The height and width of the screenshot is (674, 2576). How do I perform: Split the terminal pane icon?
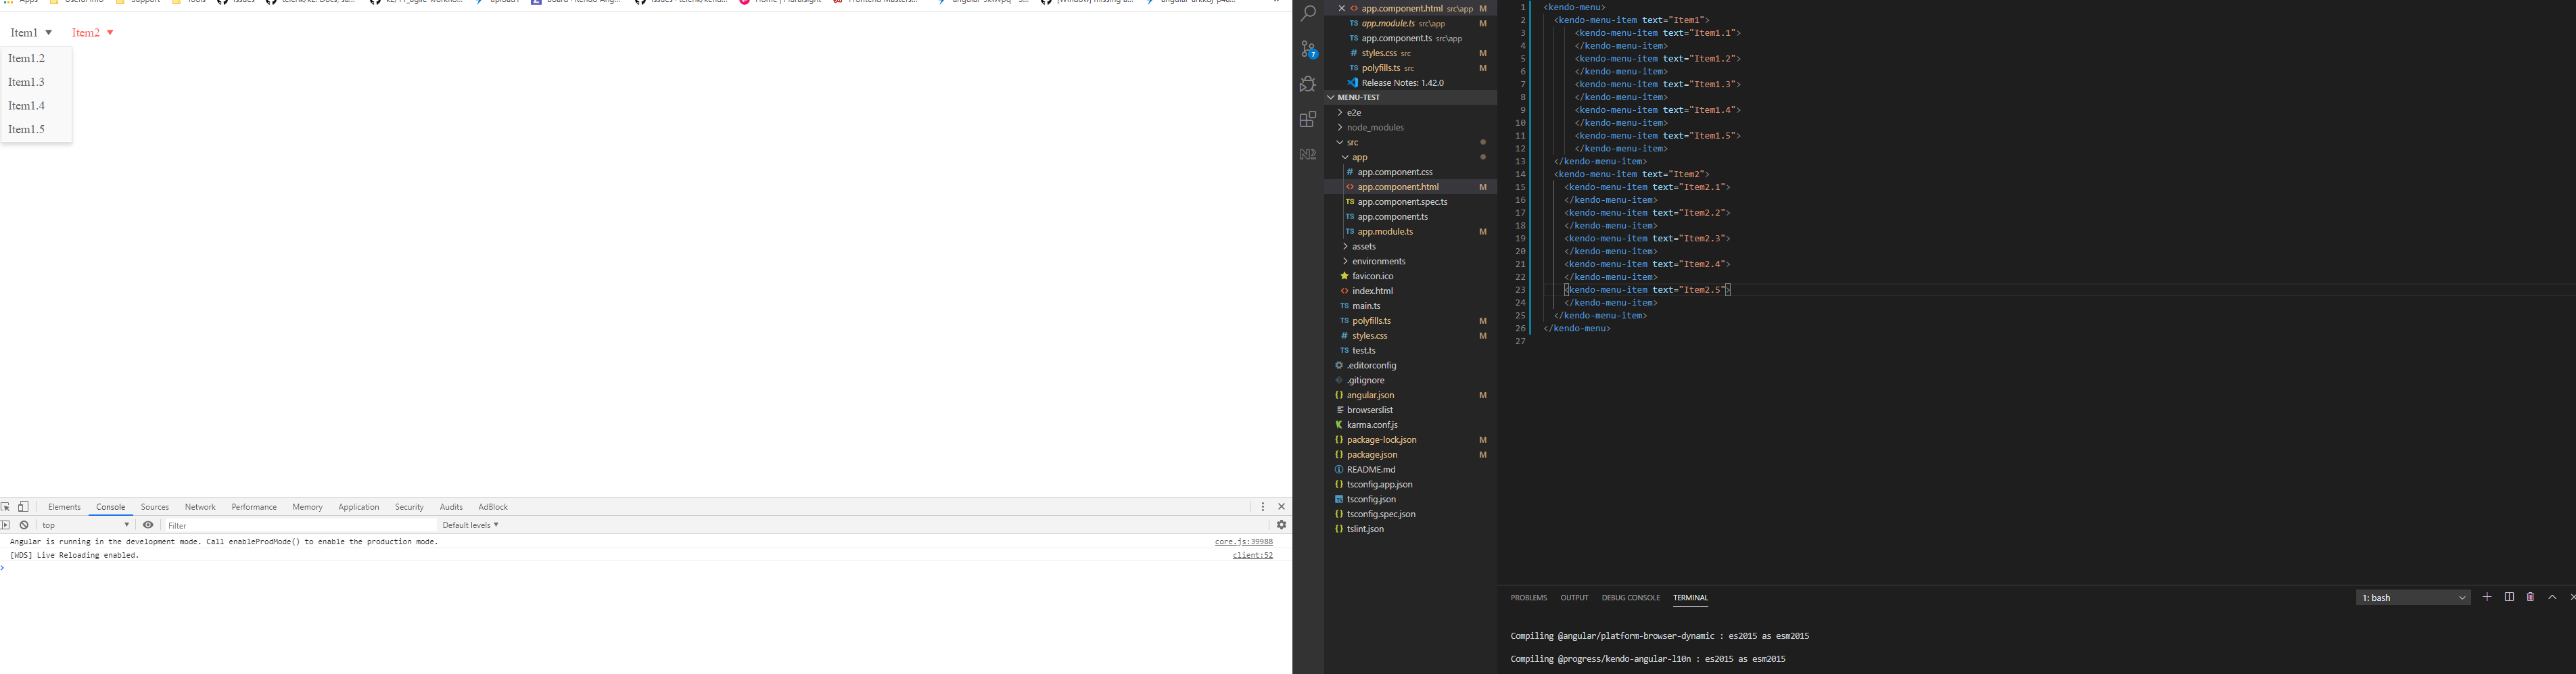tap(2509, 597)
